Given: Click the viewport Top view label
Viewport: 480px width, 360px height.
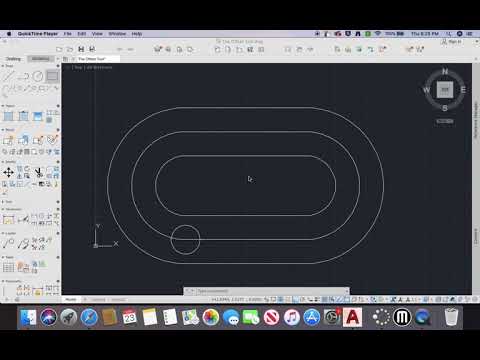Looking at the screenshot, I should pos(77,67).
